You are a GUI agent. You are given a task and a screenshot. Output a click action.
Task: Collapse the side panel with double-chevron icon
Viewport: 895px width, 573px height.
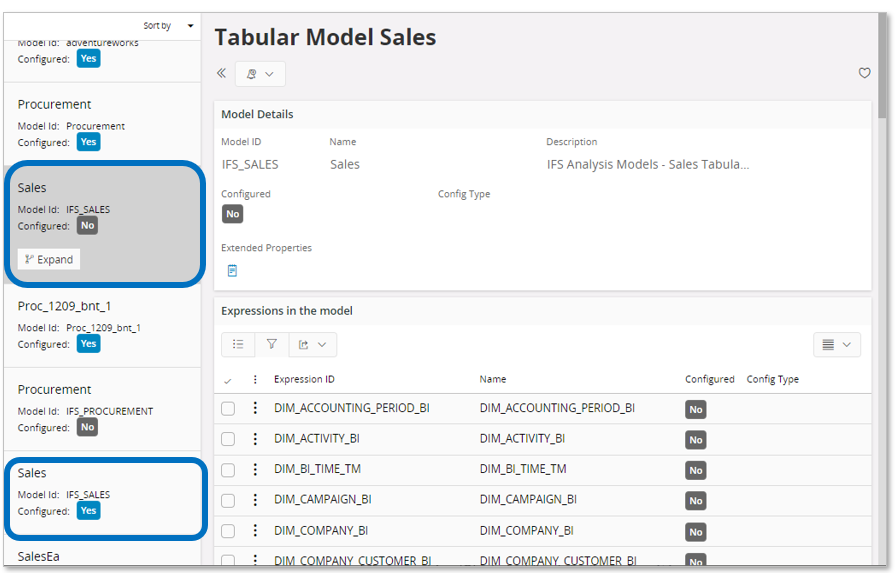(x=221, y=74)
